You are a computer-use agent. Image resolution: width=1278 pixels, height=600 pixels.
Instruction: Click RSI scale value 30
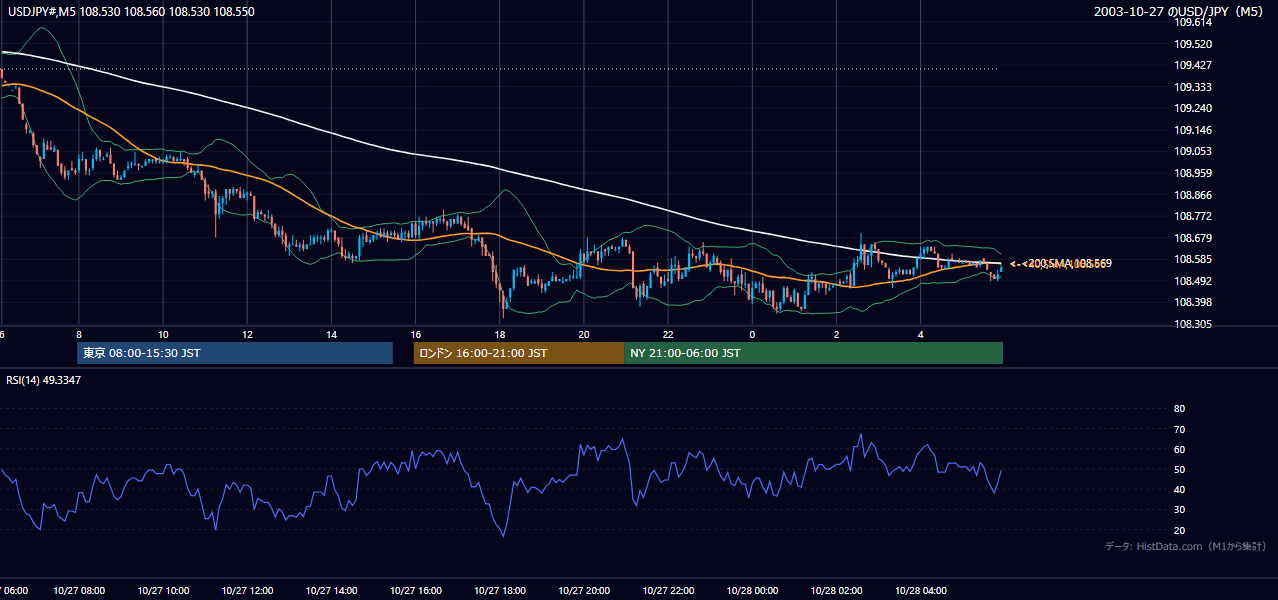click(x=1179, y=510)
